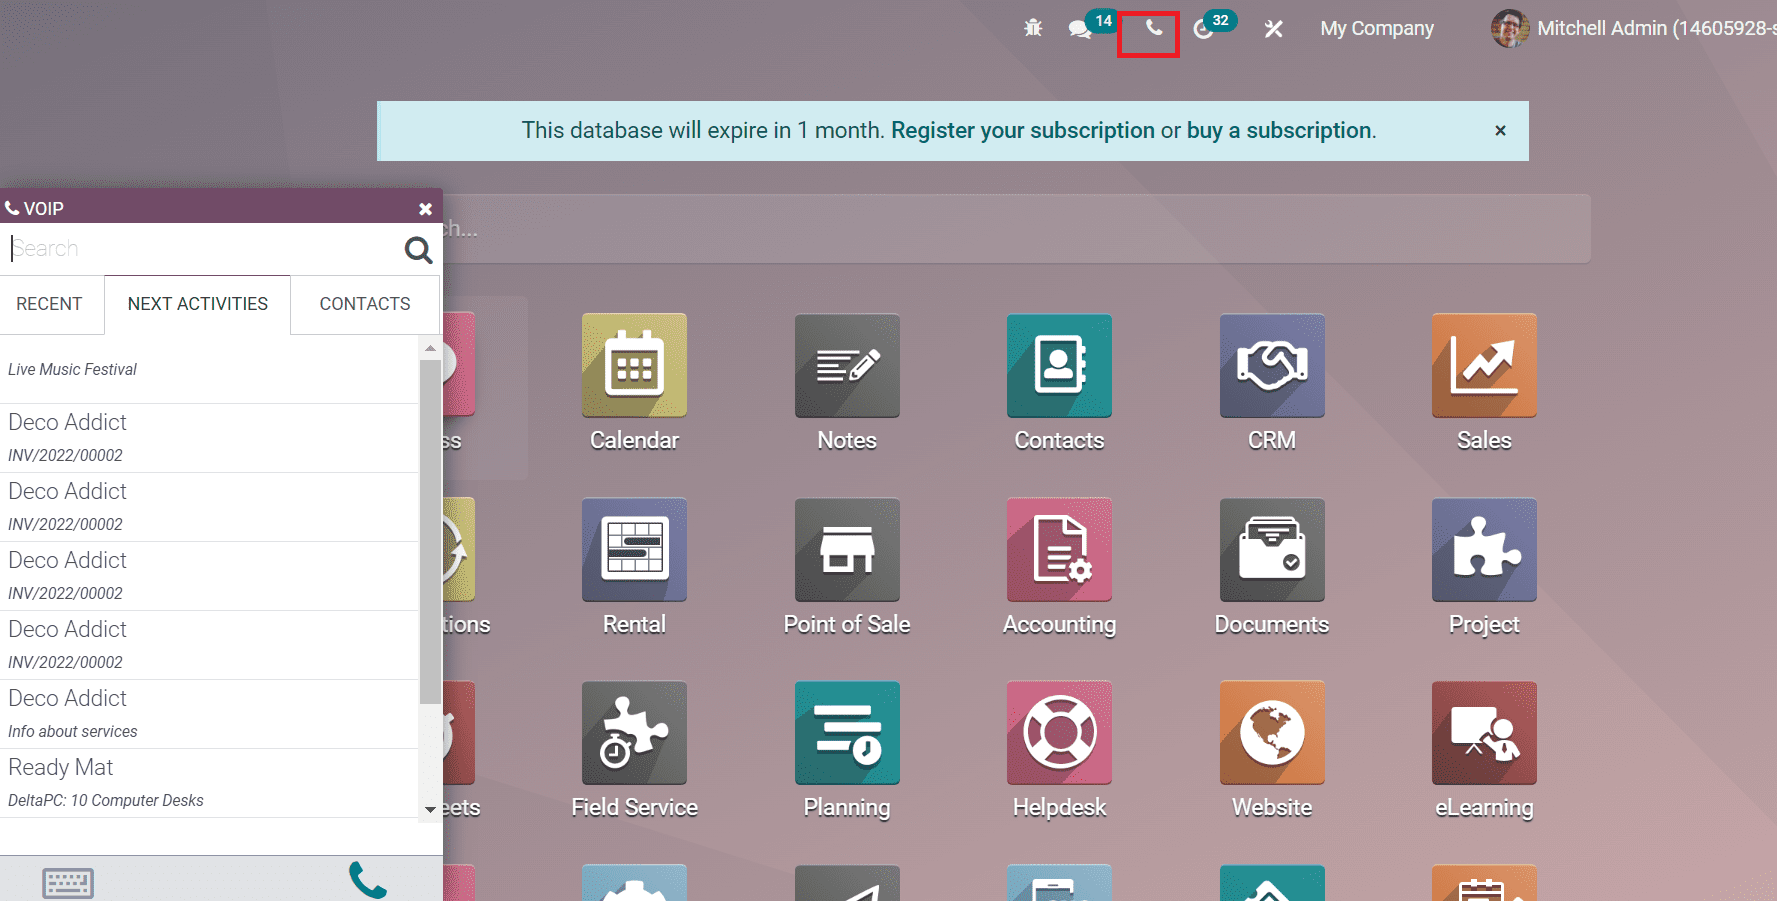Dismiss the database expiry banner

pyautogui.click(x=1500, y=130)
